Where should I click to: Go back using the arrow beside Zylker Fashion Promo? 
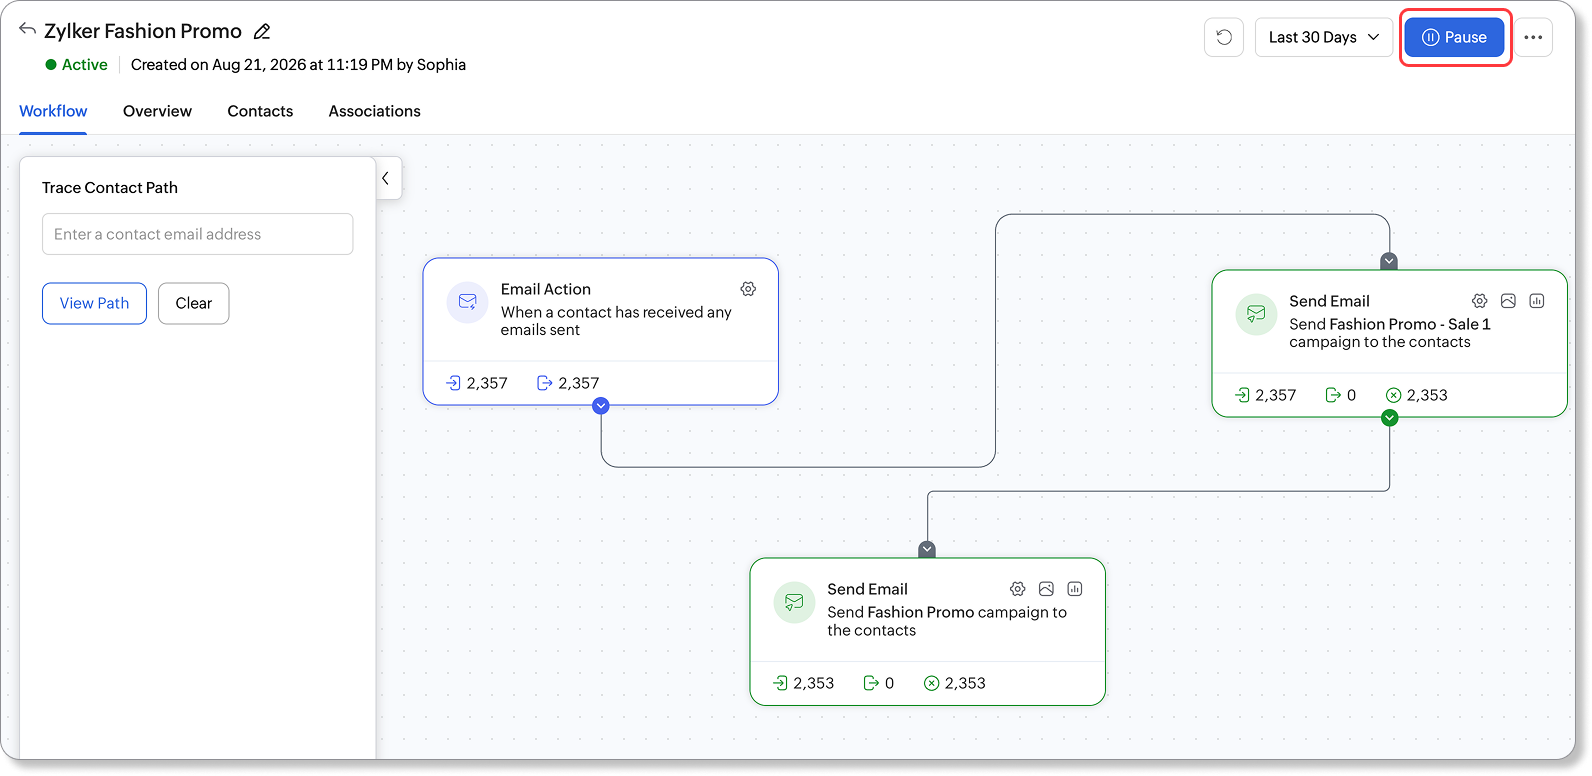pos(27,29)
